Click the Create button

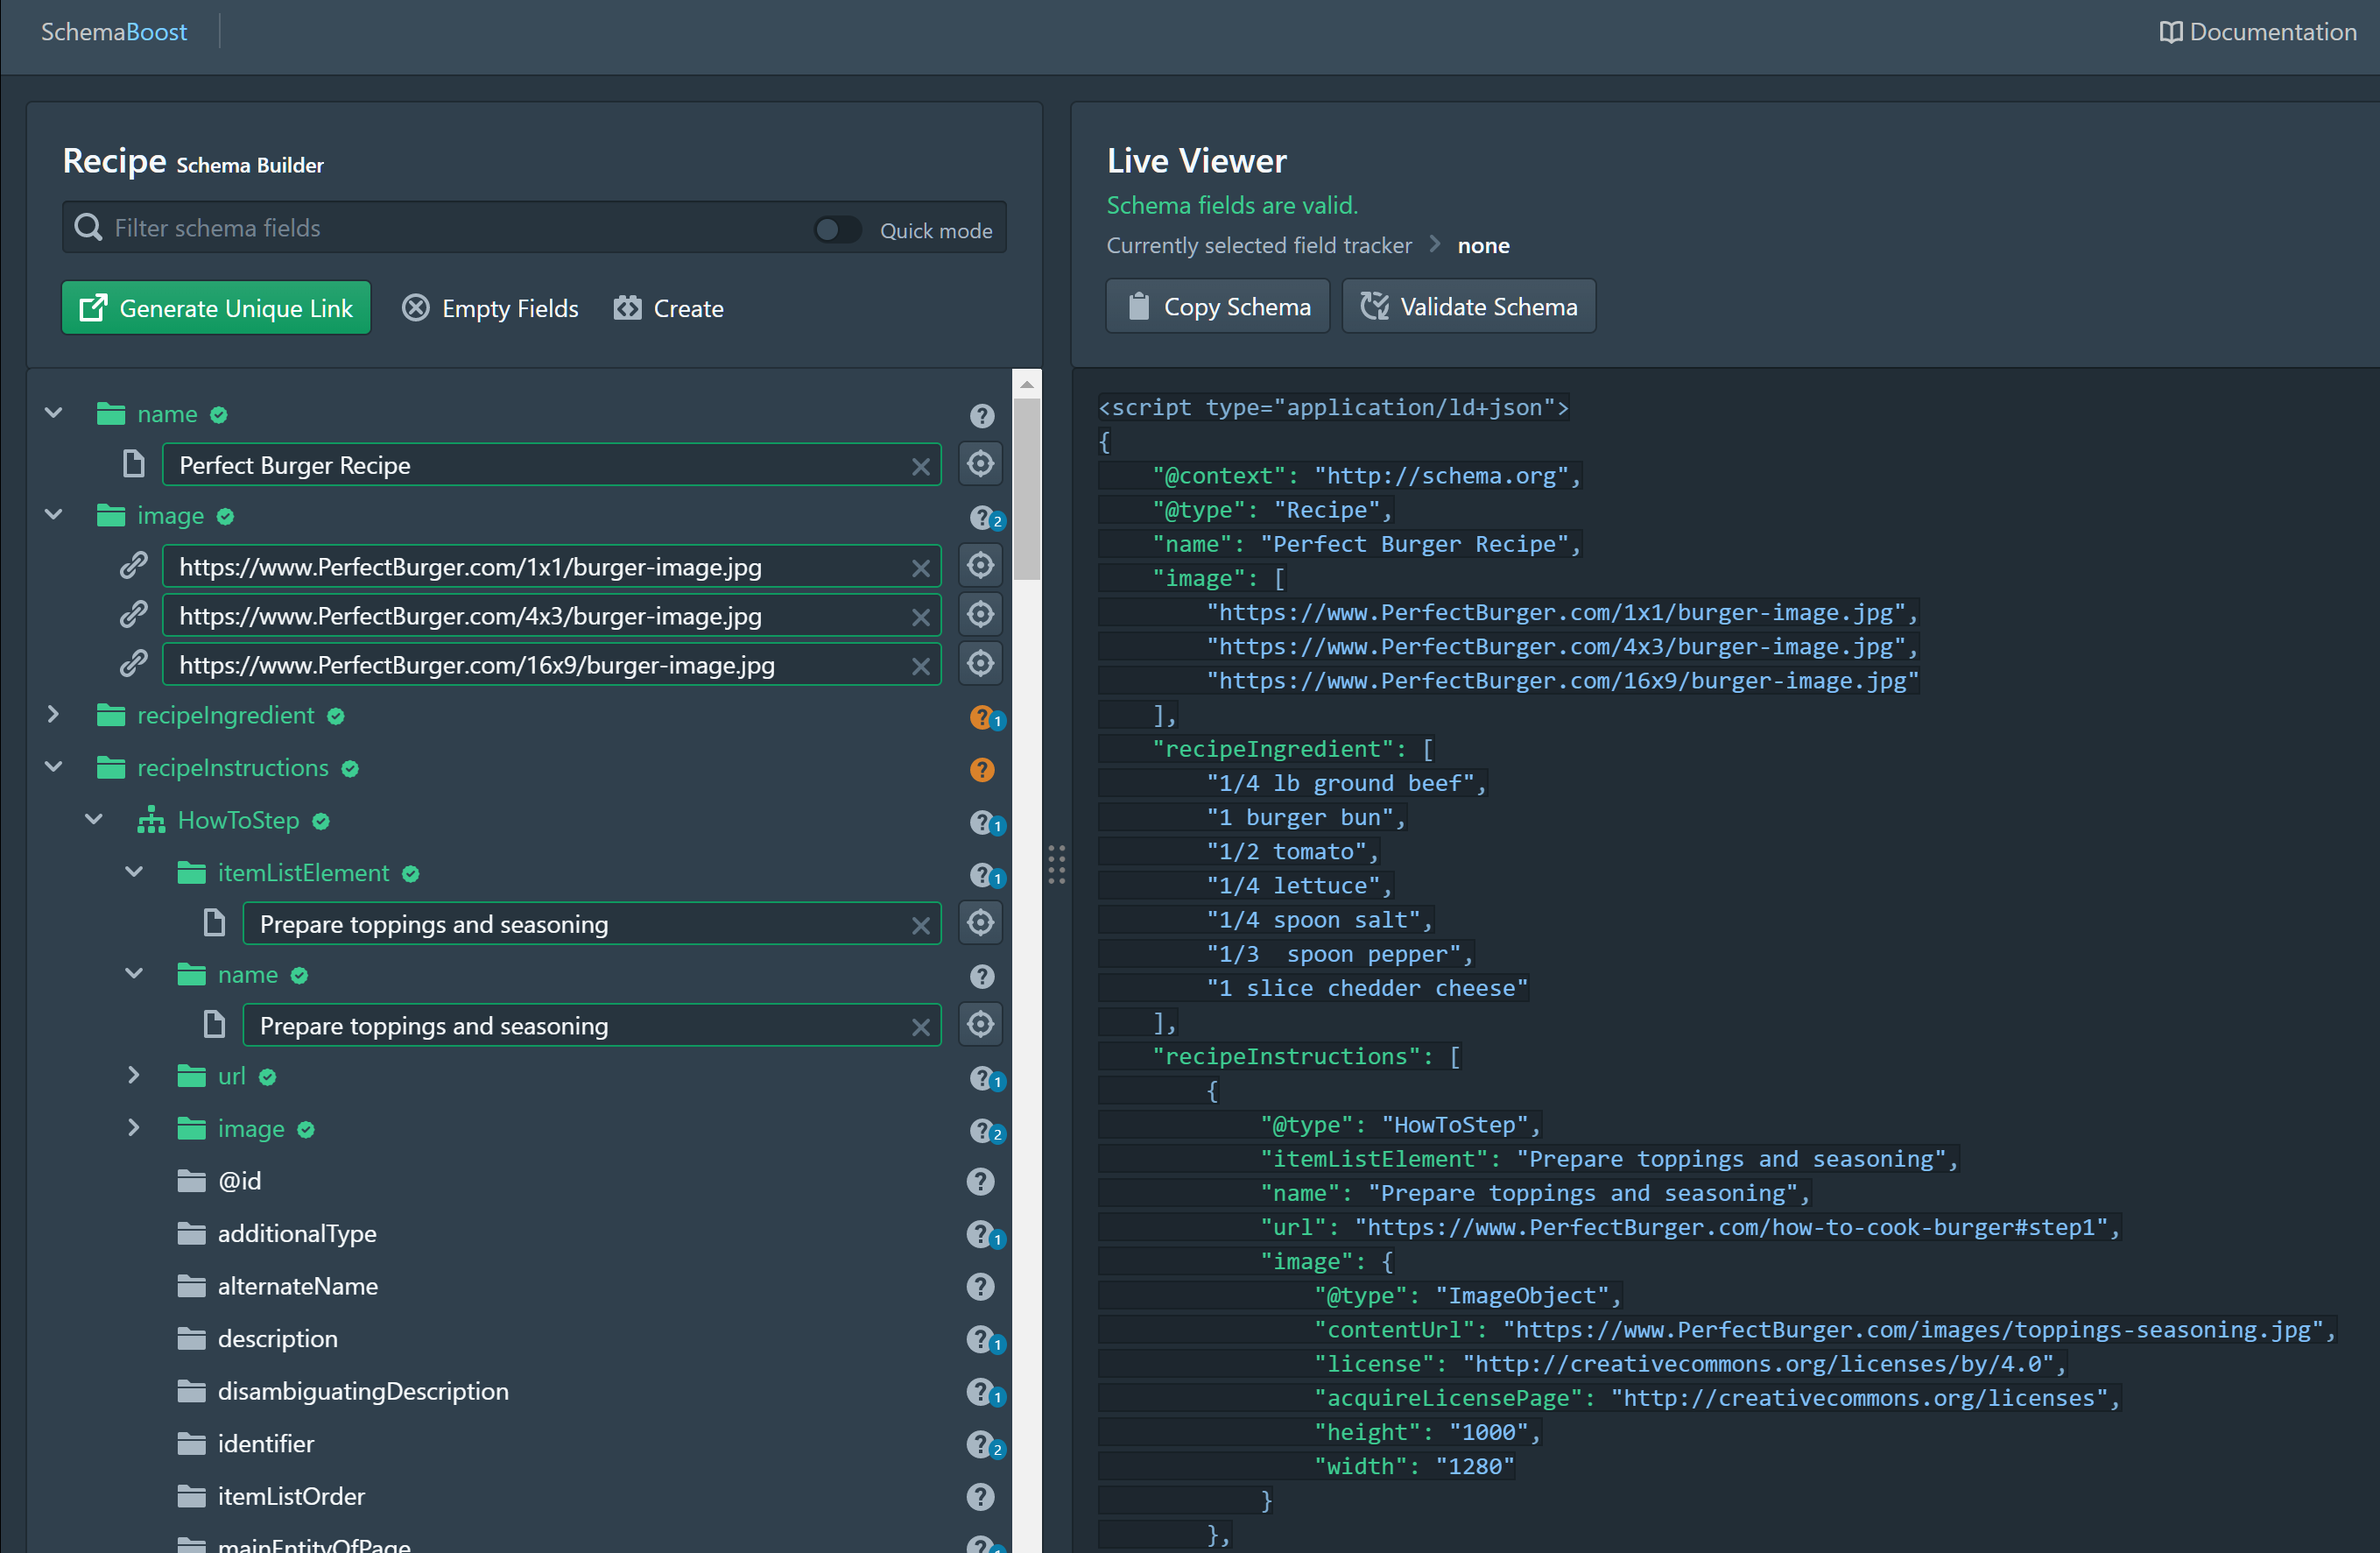tap(668, 308)
